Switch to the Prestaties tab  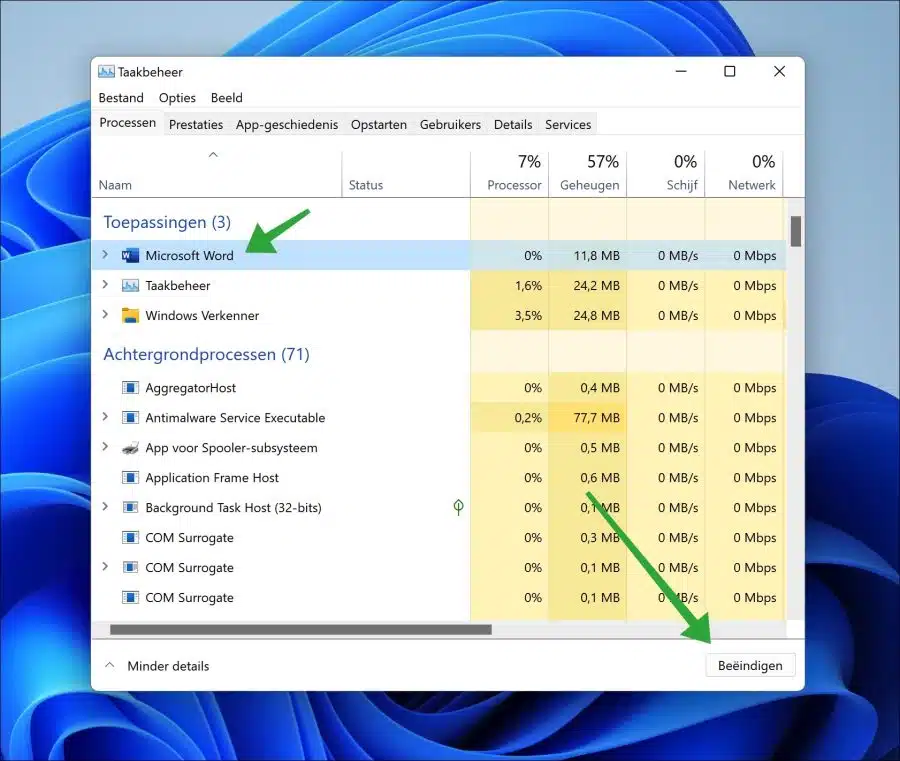tap(196, 125)
